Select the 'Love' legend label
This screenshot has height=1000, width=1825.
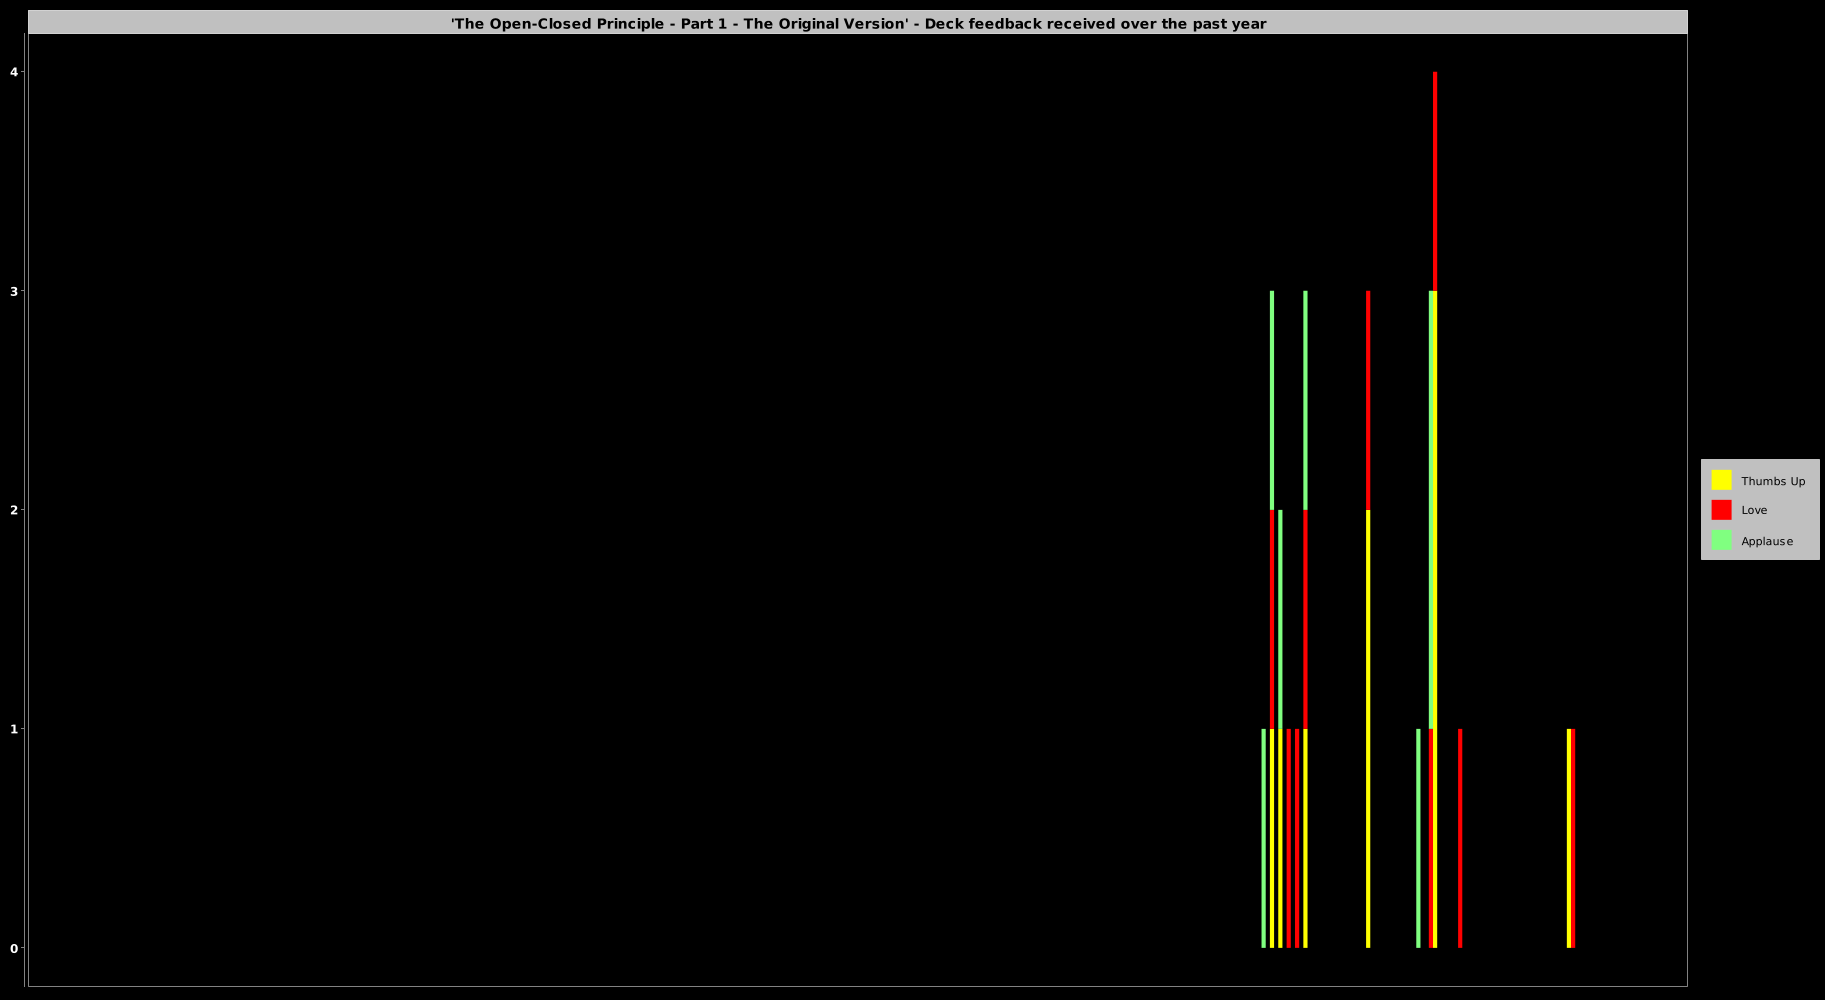click(x=1754, y=510)
